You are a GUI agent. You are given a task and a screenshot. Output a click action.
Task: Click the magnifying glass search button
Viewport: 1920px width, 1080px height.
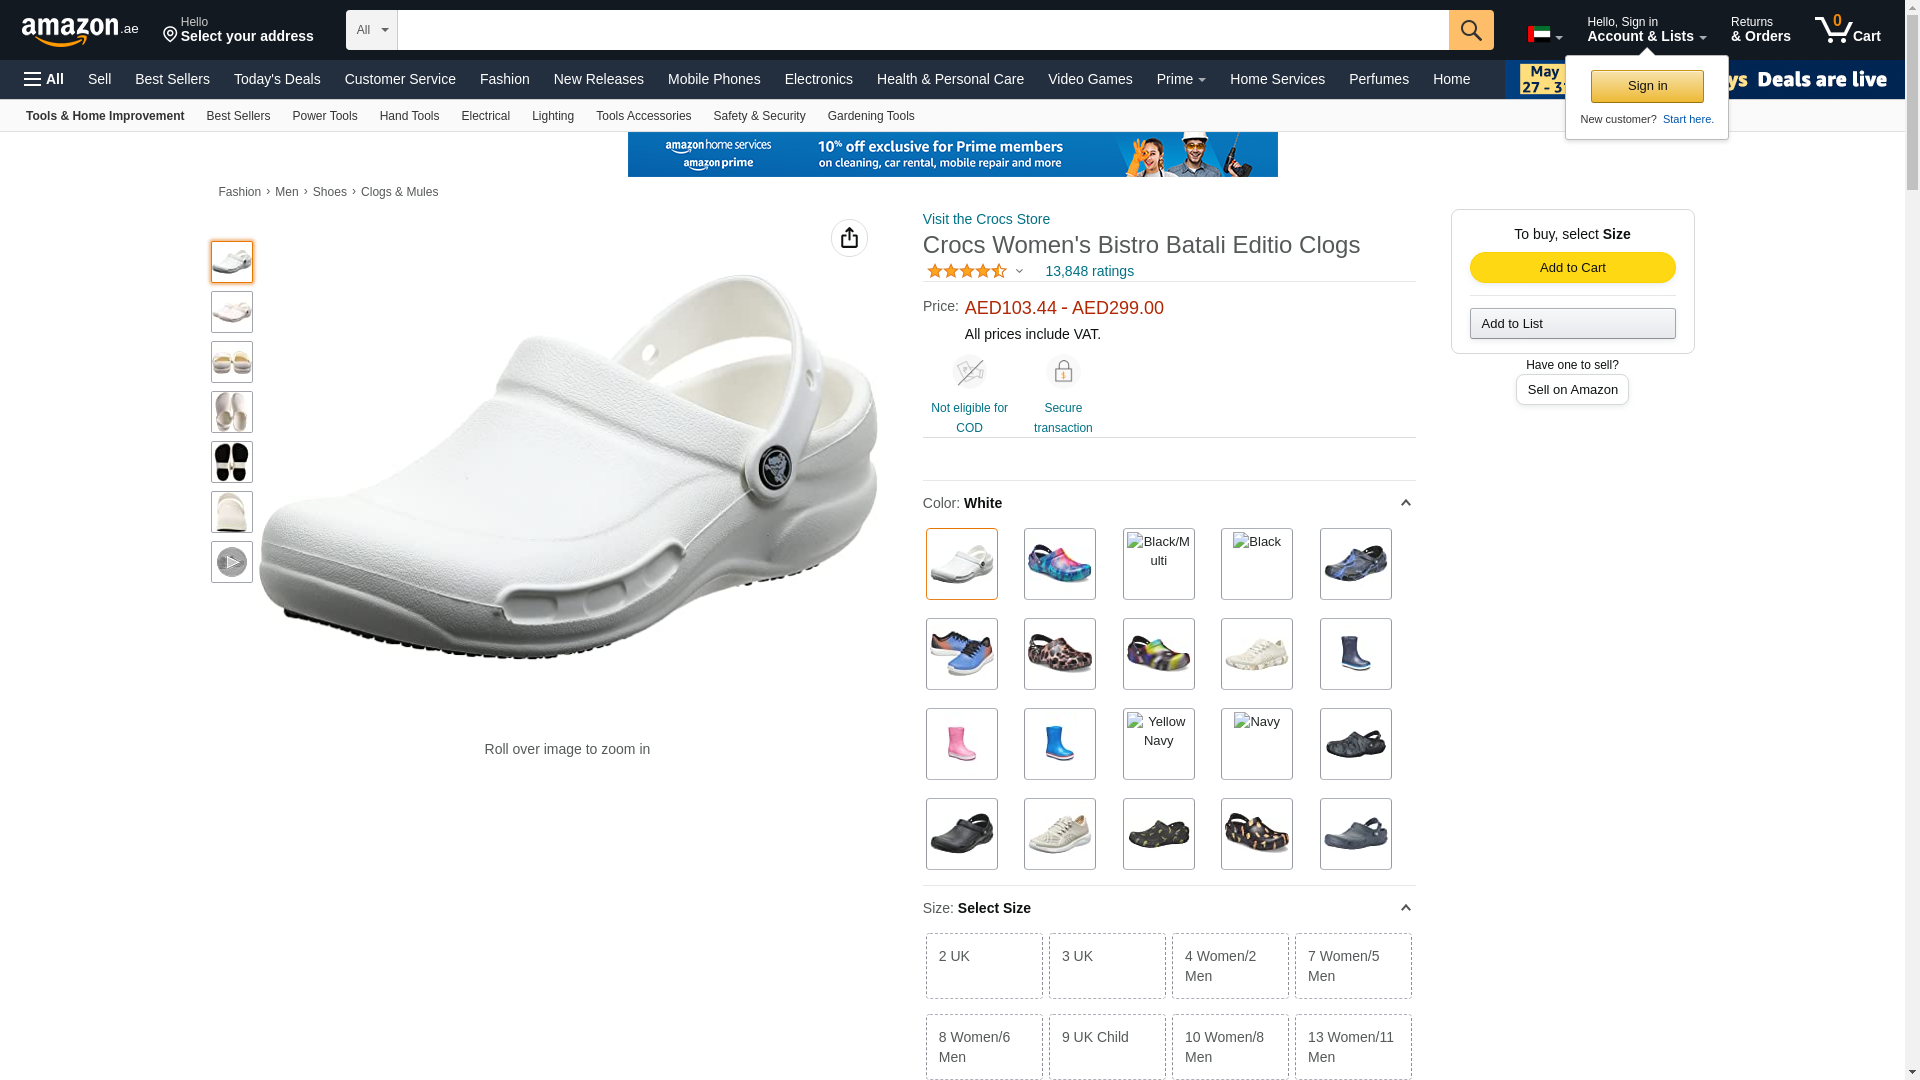(x=1470, y=30)
